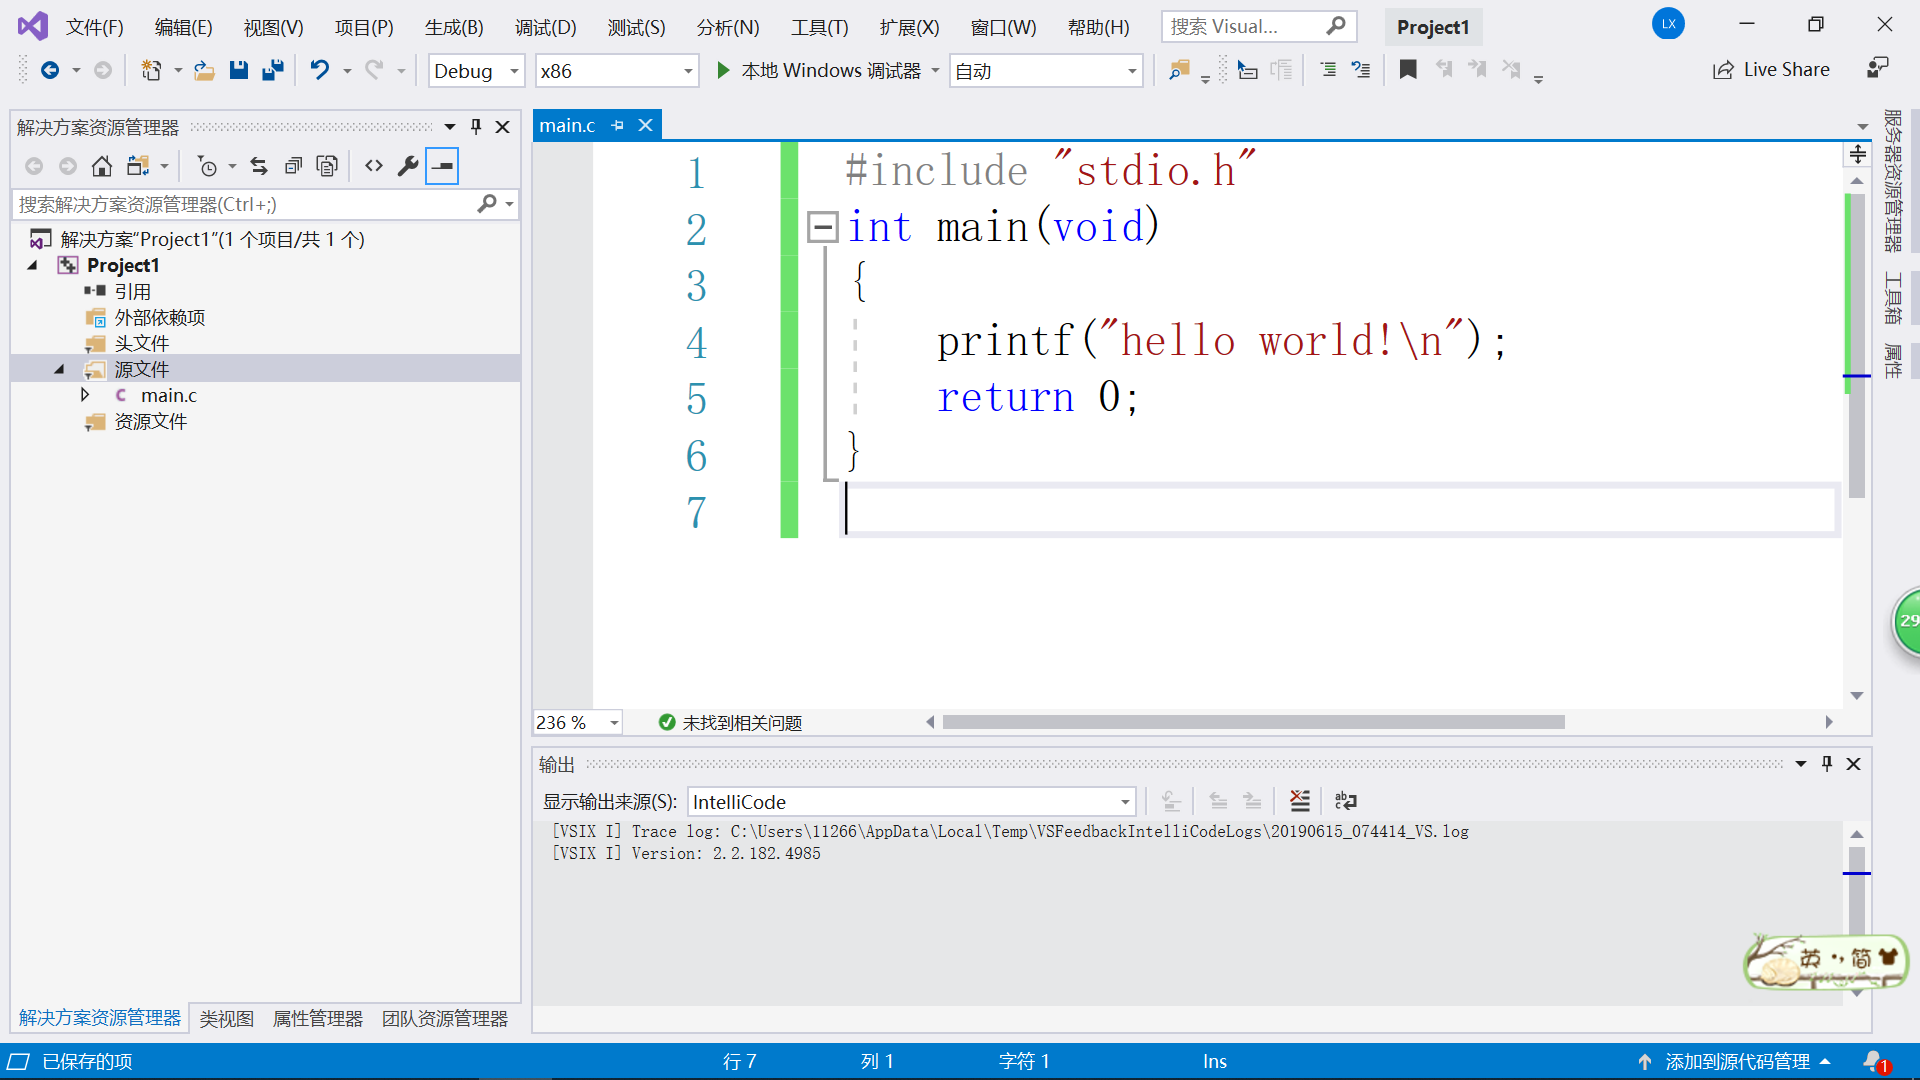Click the Save All toolbar icon
This screenshot has height=1080, width=1920.
tap(273, 70)
